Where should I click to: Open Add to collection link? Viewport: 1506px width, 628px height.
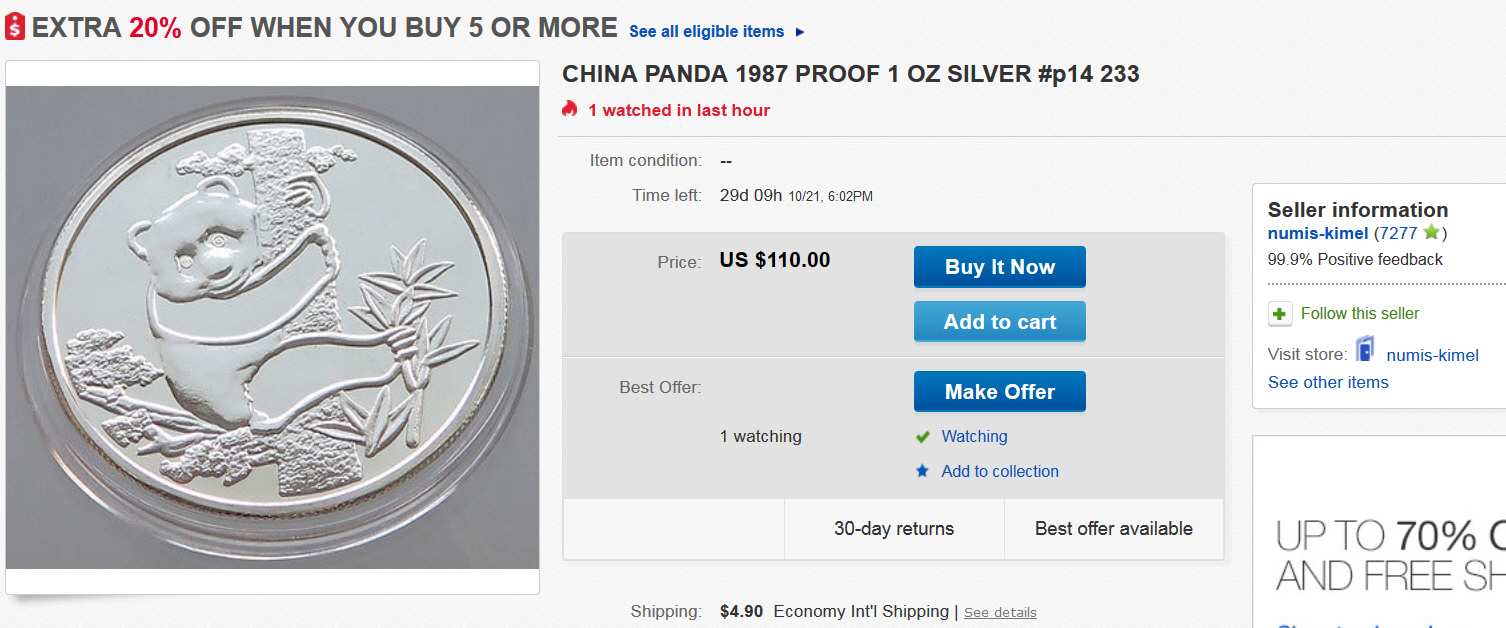coord(1000,471)
